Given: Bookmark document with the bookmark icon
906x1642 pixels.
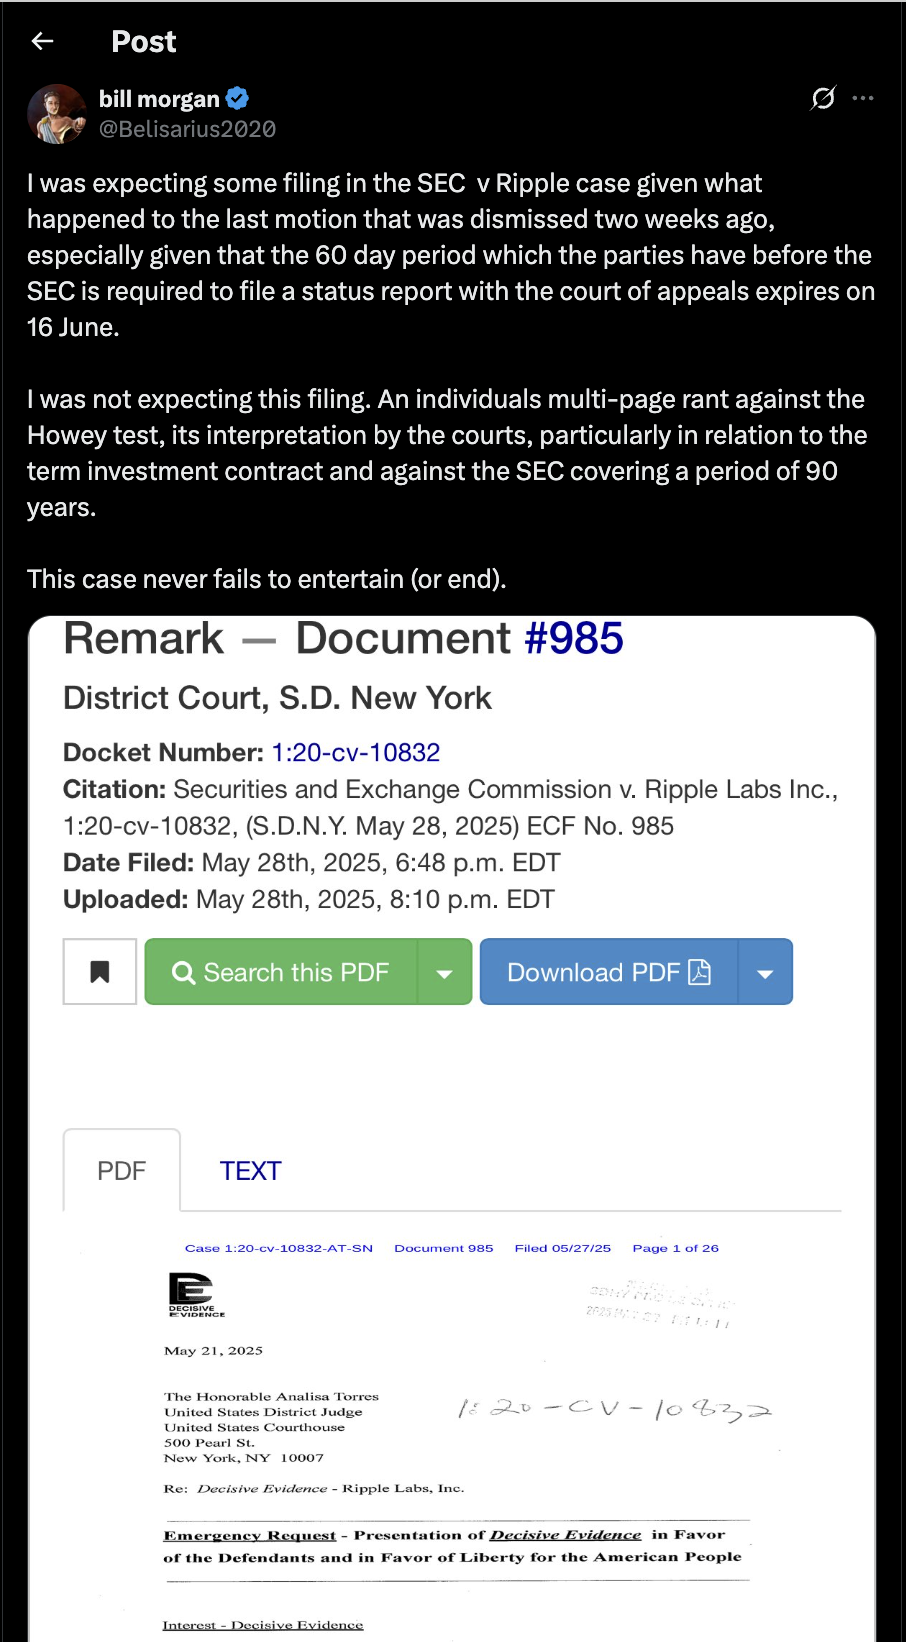Looking at the screenshot, I should [100, 971].
